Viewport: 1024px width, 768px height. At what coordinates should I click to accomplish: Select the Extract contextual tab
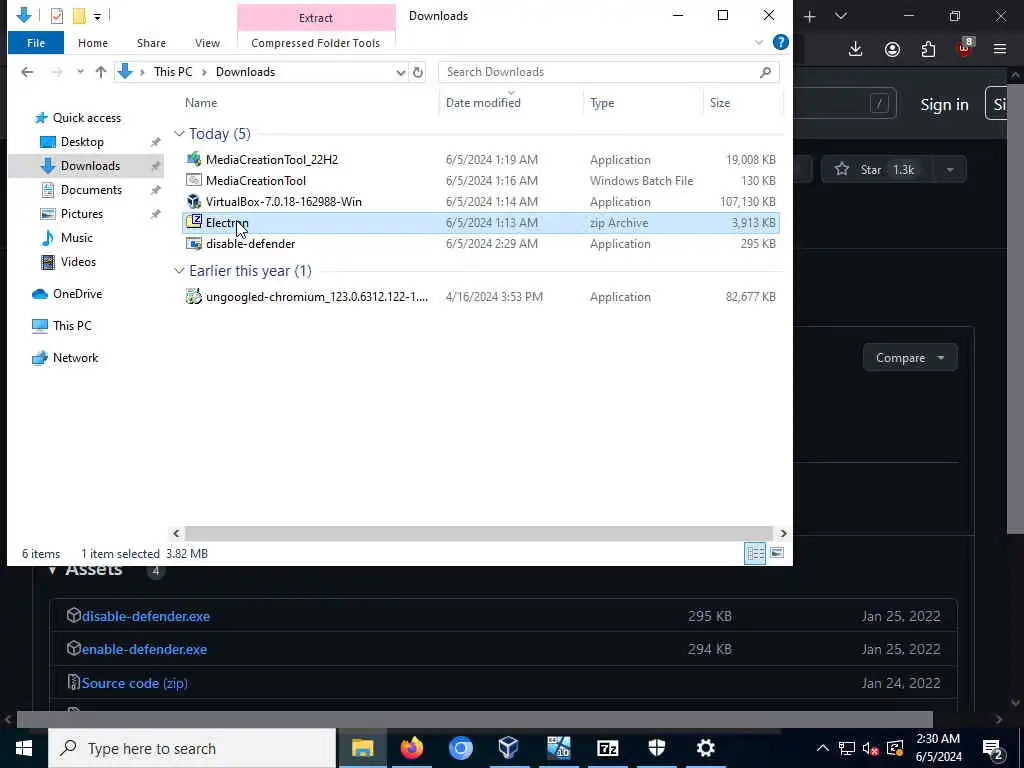point(316,18)
